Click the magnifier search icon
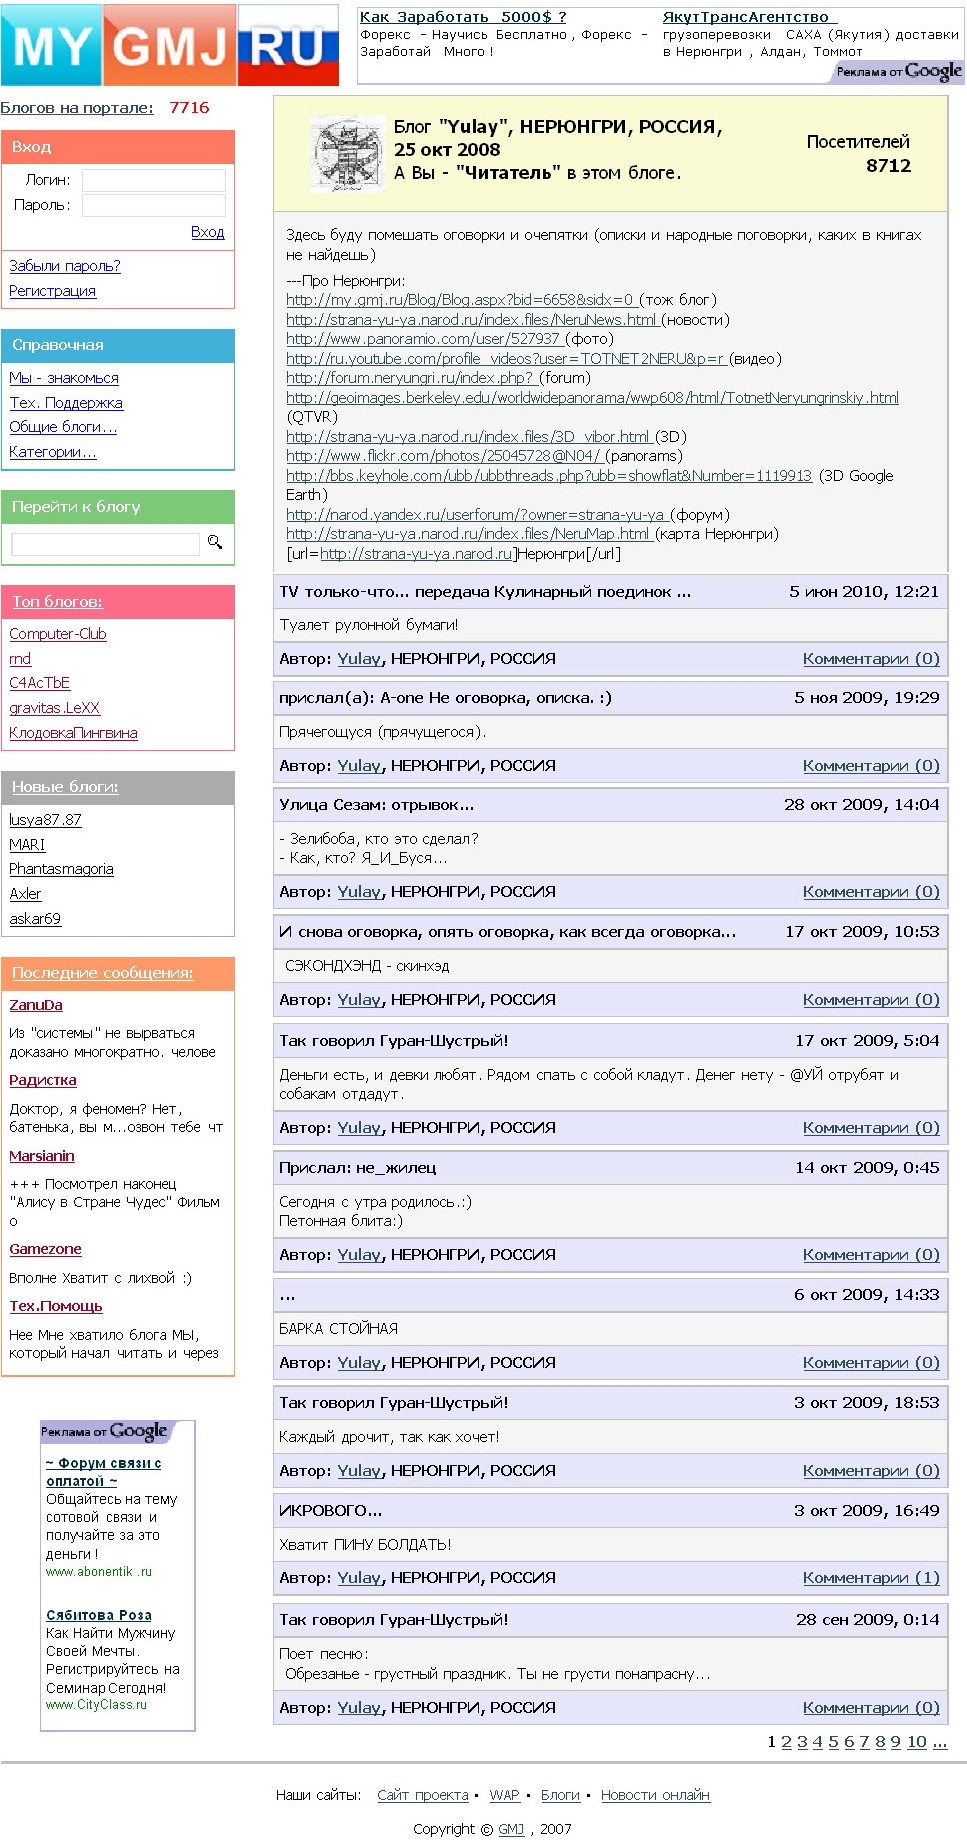This screenshot has height=1840, width=967. pos(214,542)
